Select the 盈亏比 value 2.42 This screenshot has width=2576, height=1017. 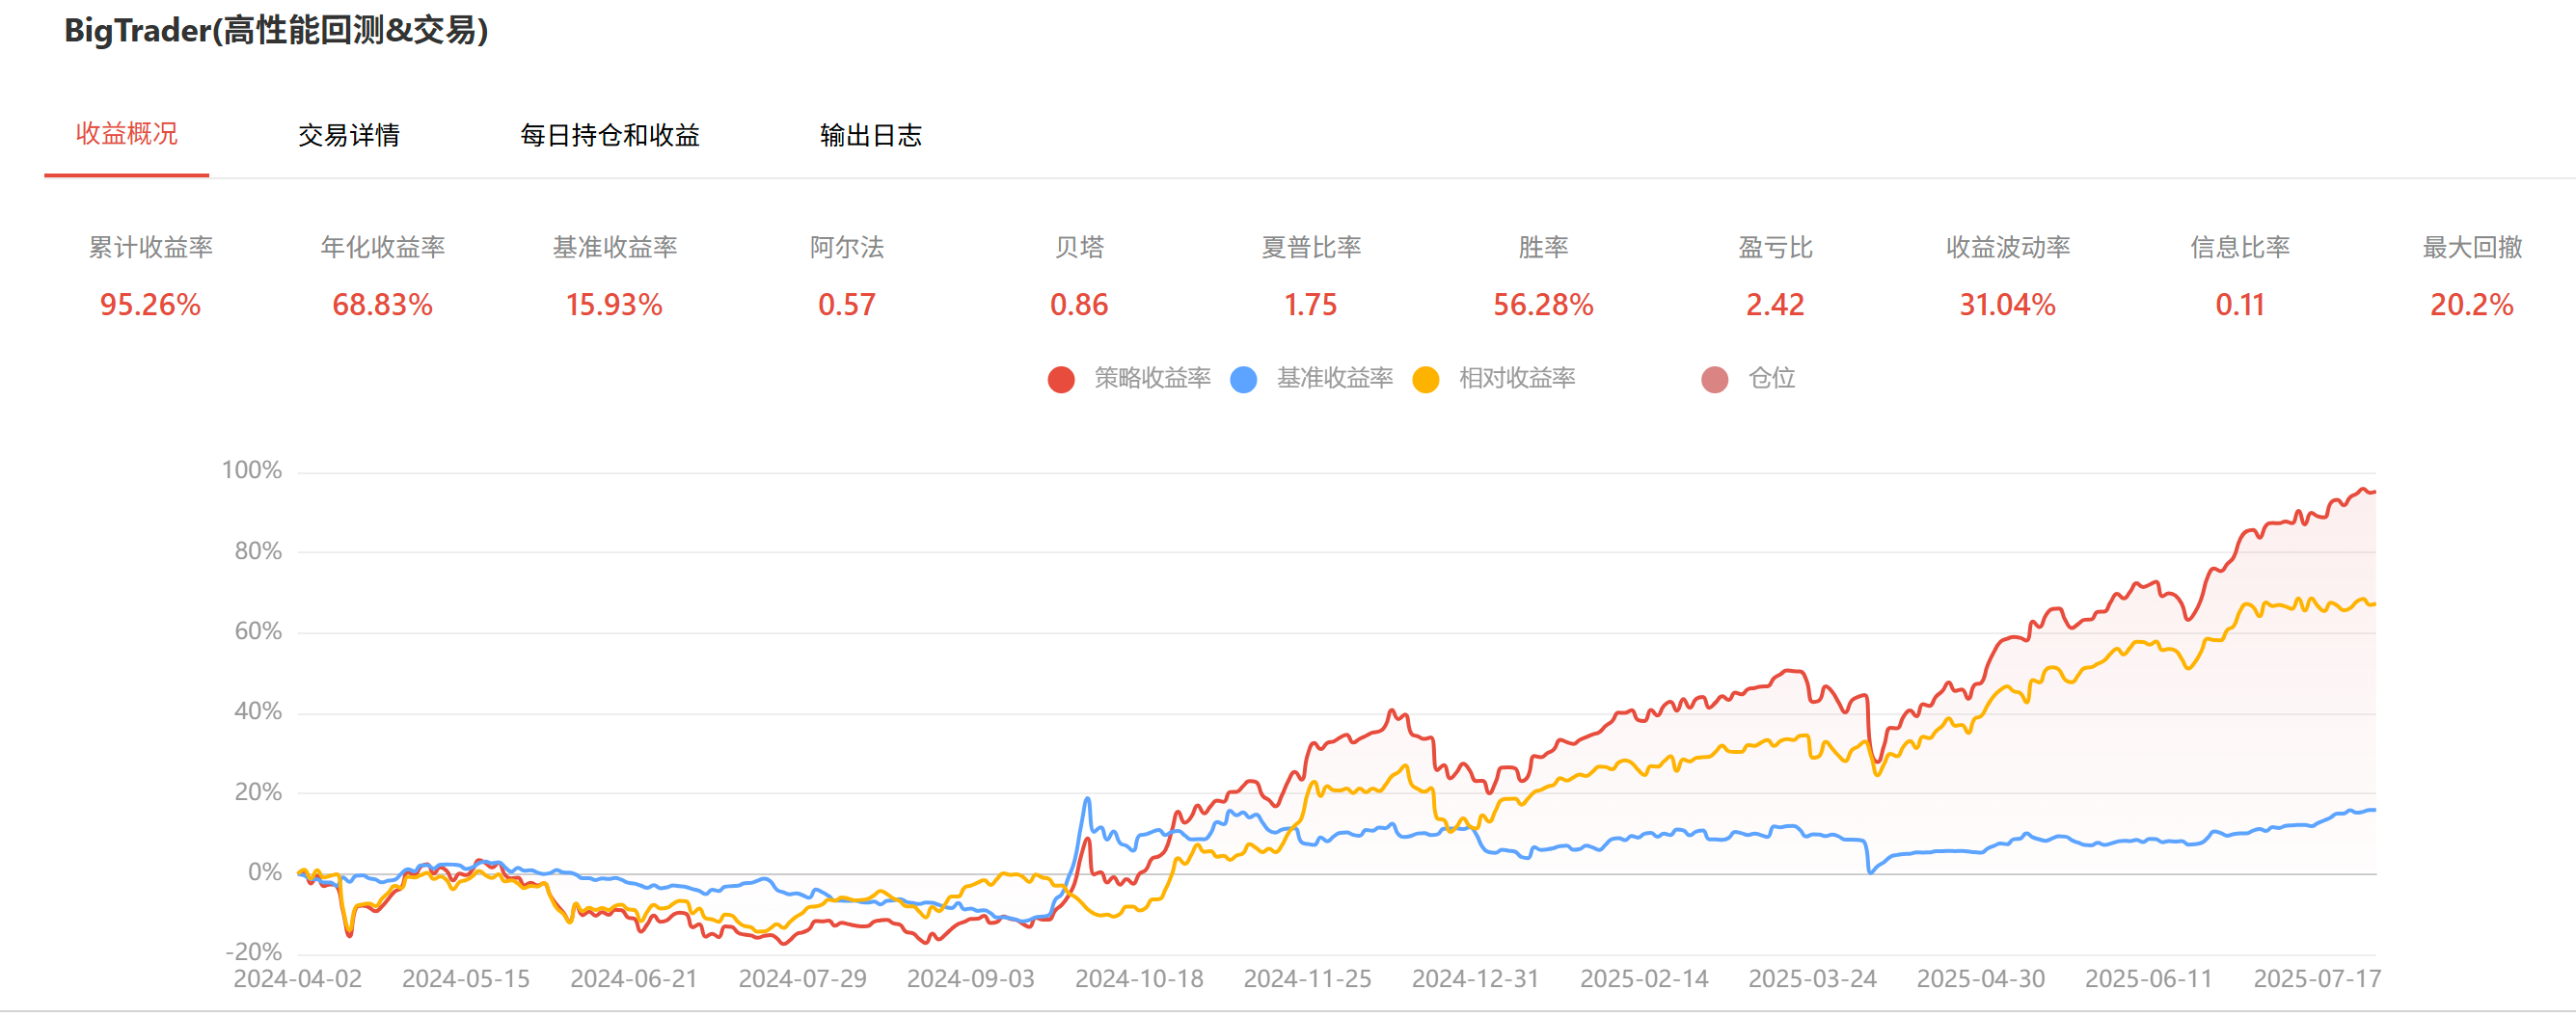tap(1775, 305)
